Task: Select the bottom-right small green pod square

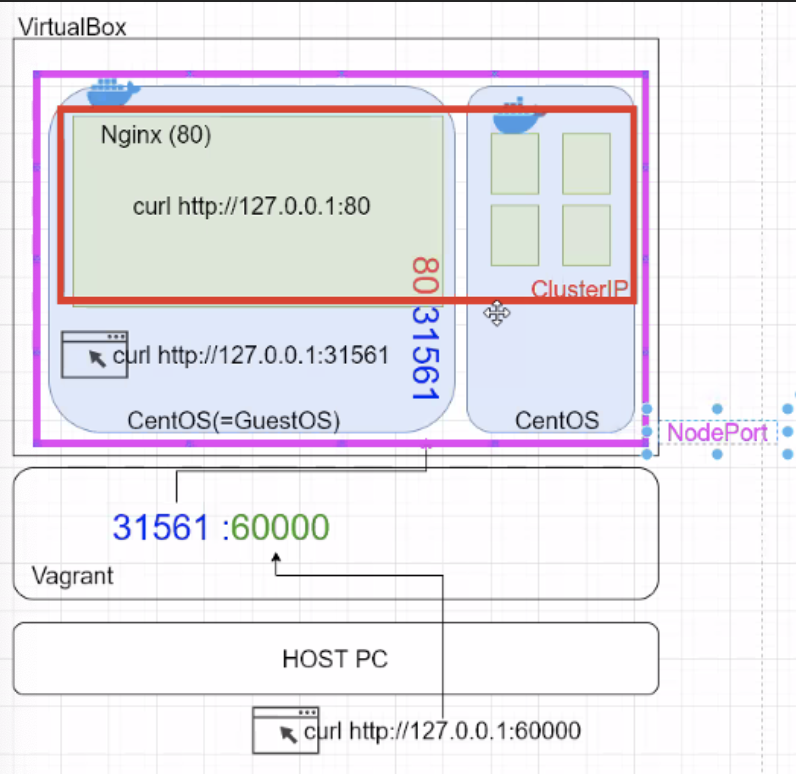Action: coord(586,235)
